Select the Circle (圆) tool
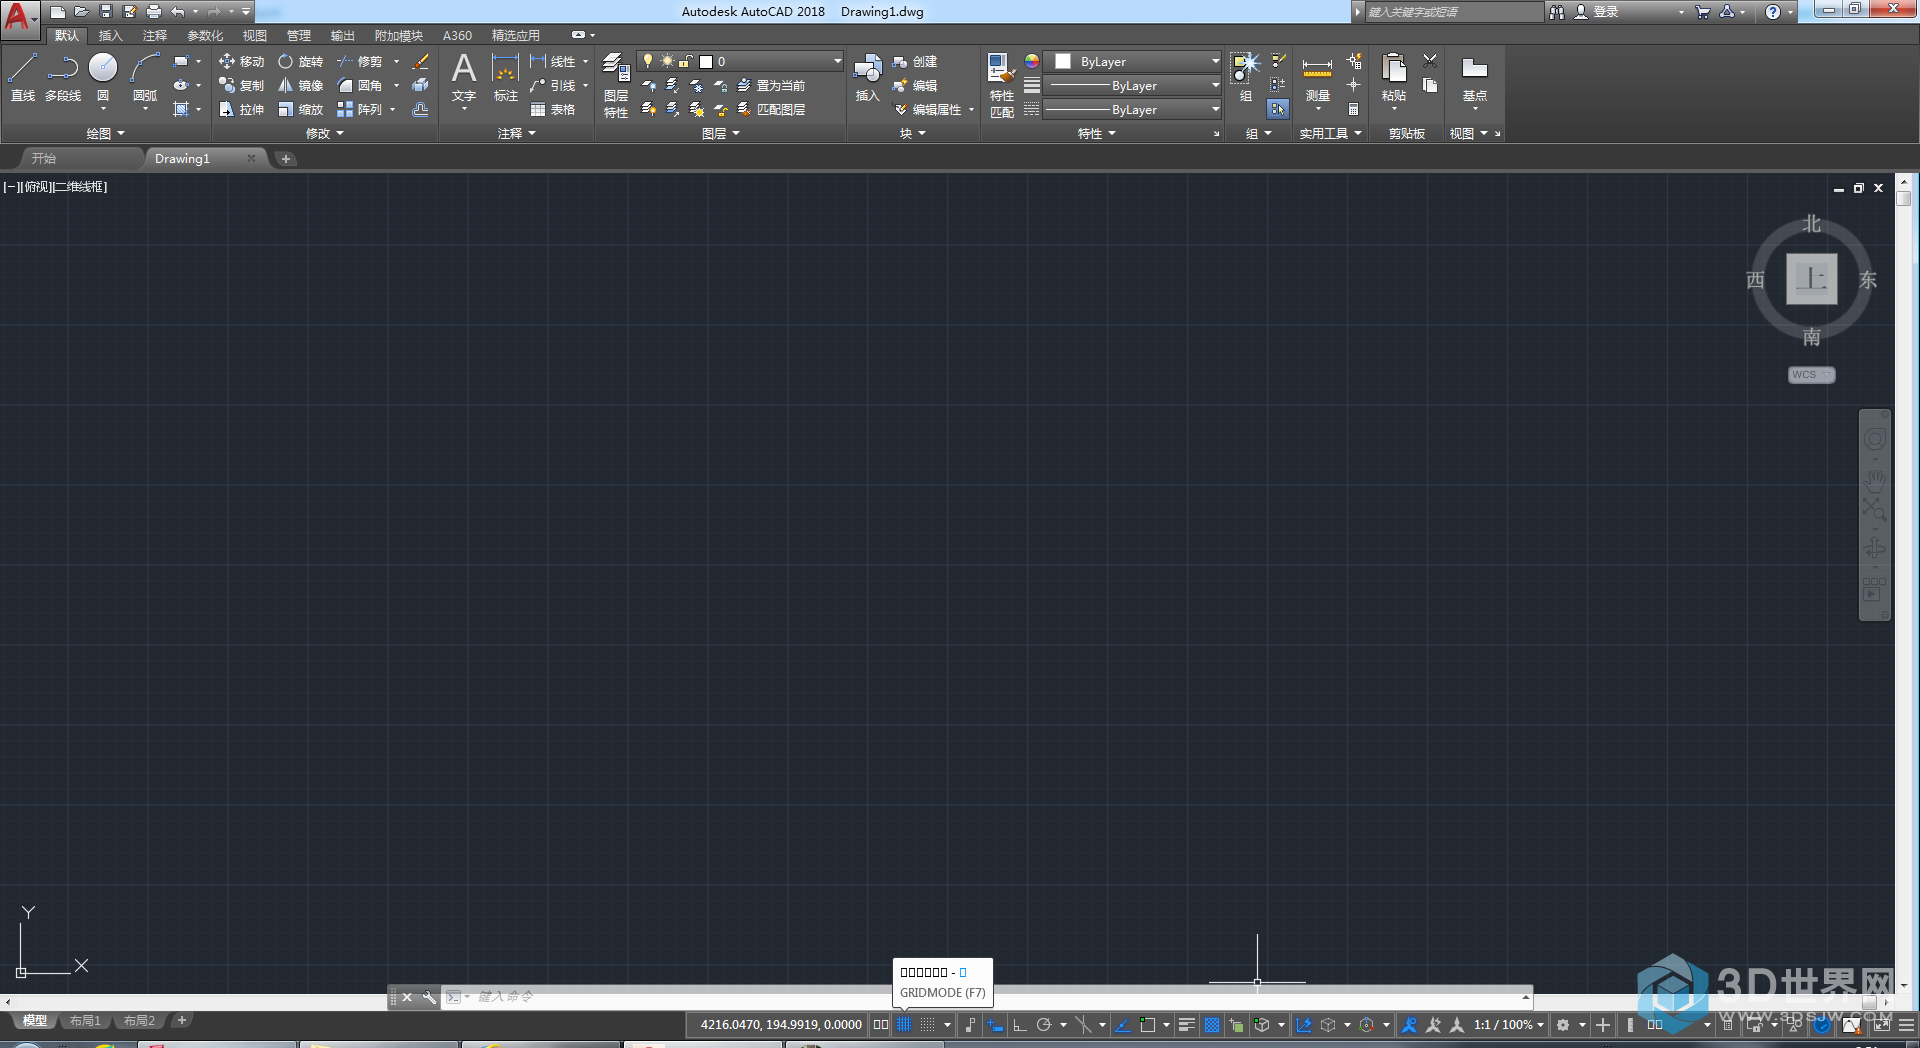1920x1048 pixels. [x=103, y=77]
